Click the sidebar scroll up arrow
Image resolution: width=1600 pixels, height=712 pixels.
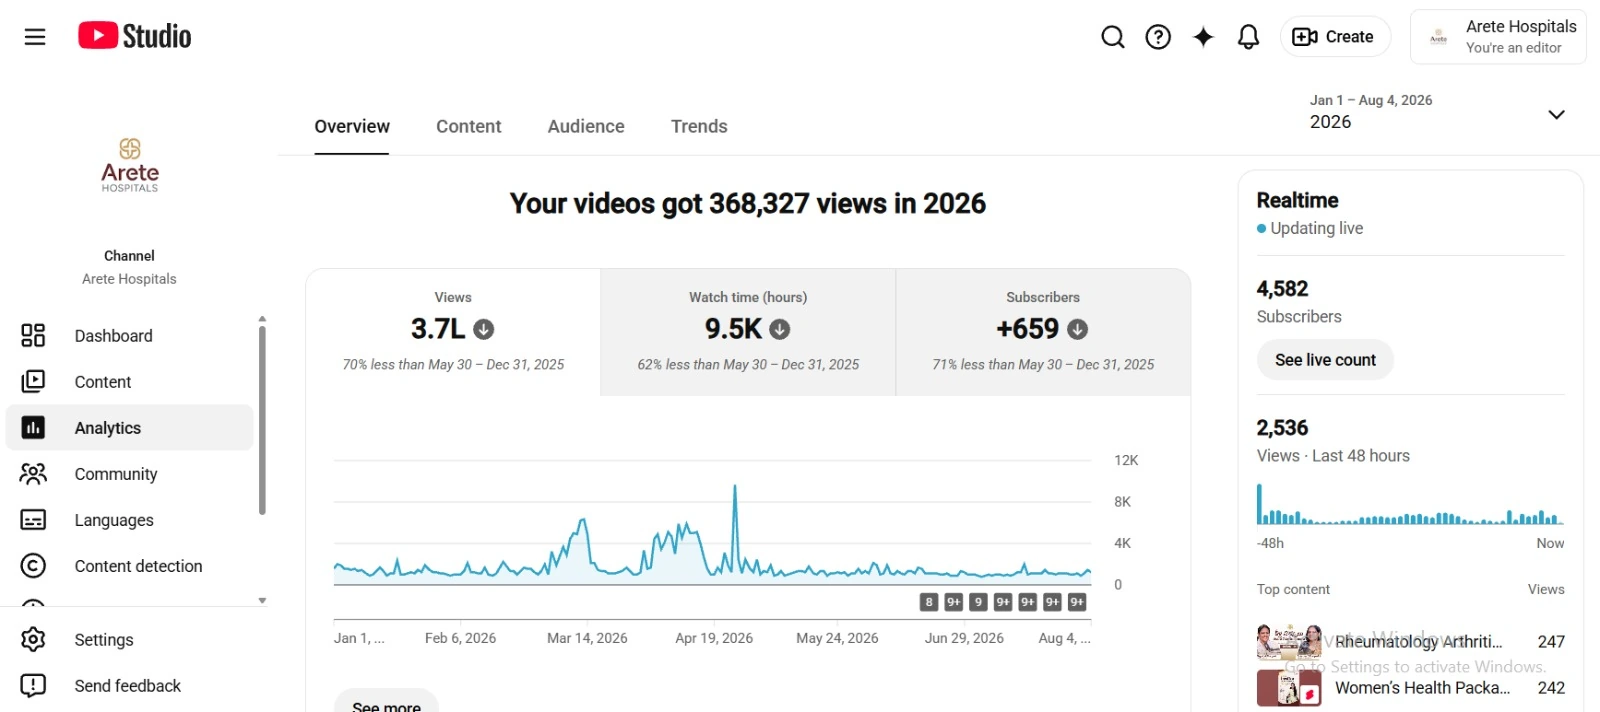pyautogui.click(x=262, y=319)
